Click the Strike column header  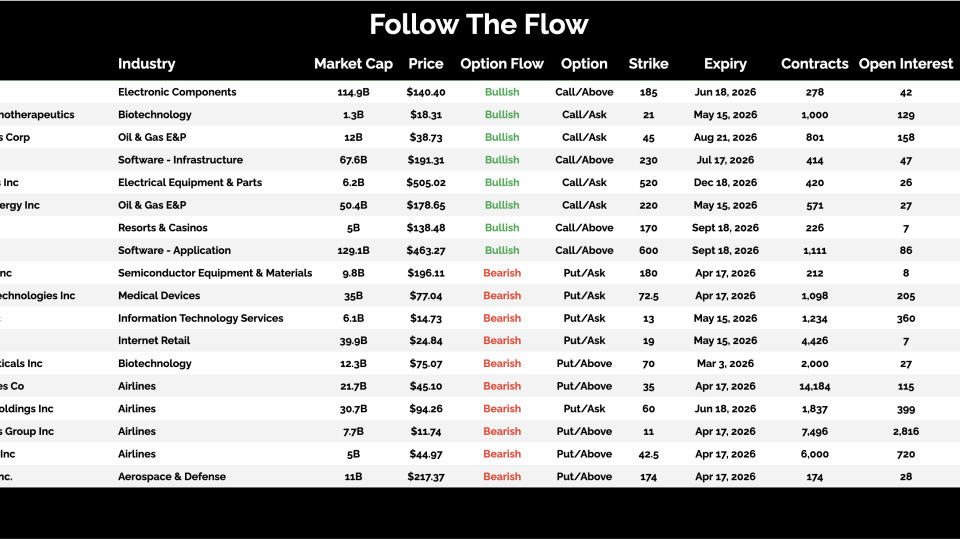click(649, 64)
